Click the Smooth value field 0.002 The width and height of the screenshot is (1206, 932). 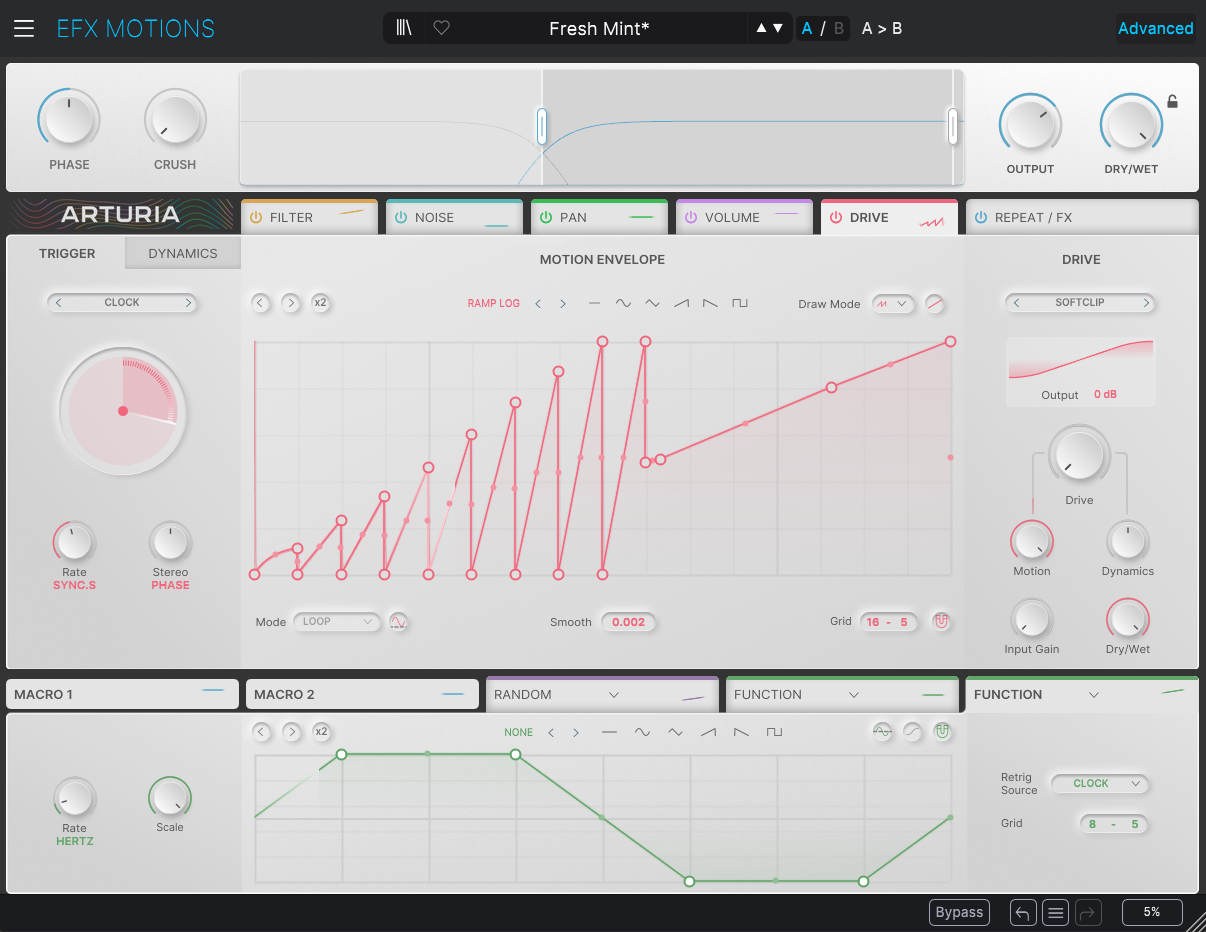pyautogui.click(x=628, y=622)
